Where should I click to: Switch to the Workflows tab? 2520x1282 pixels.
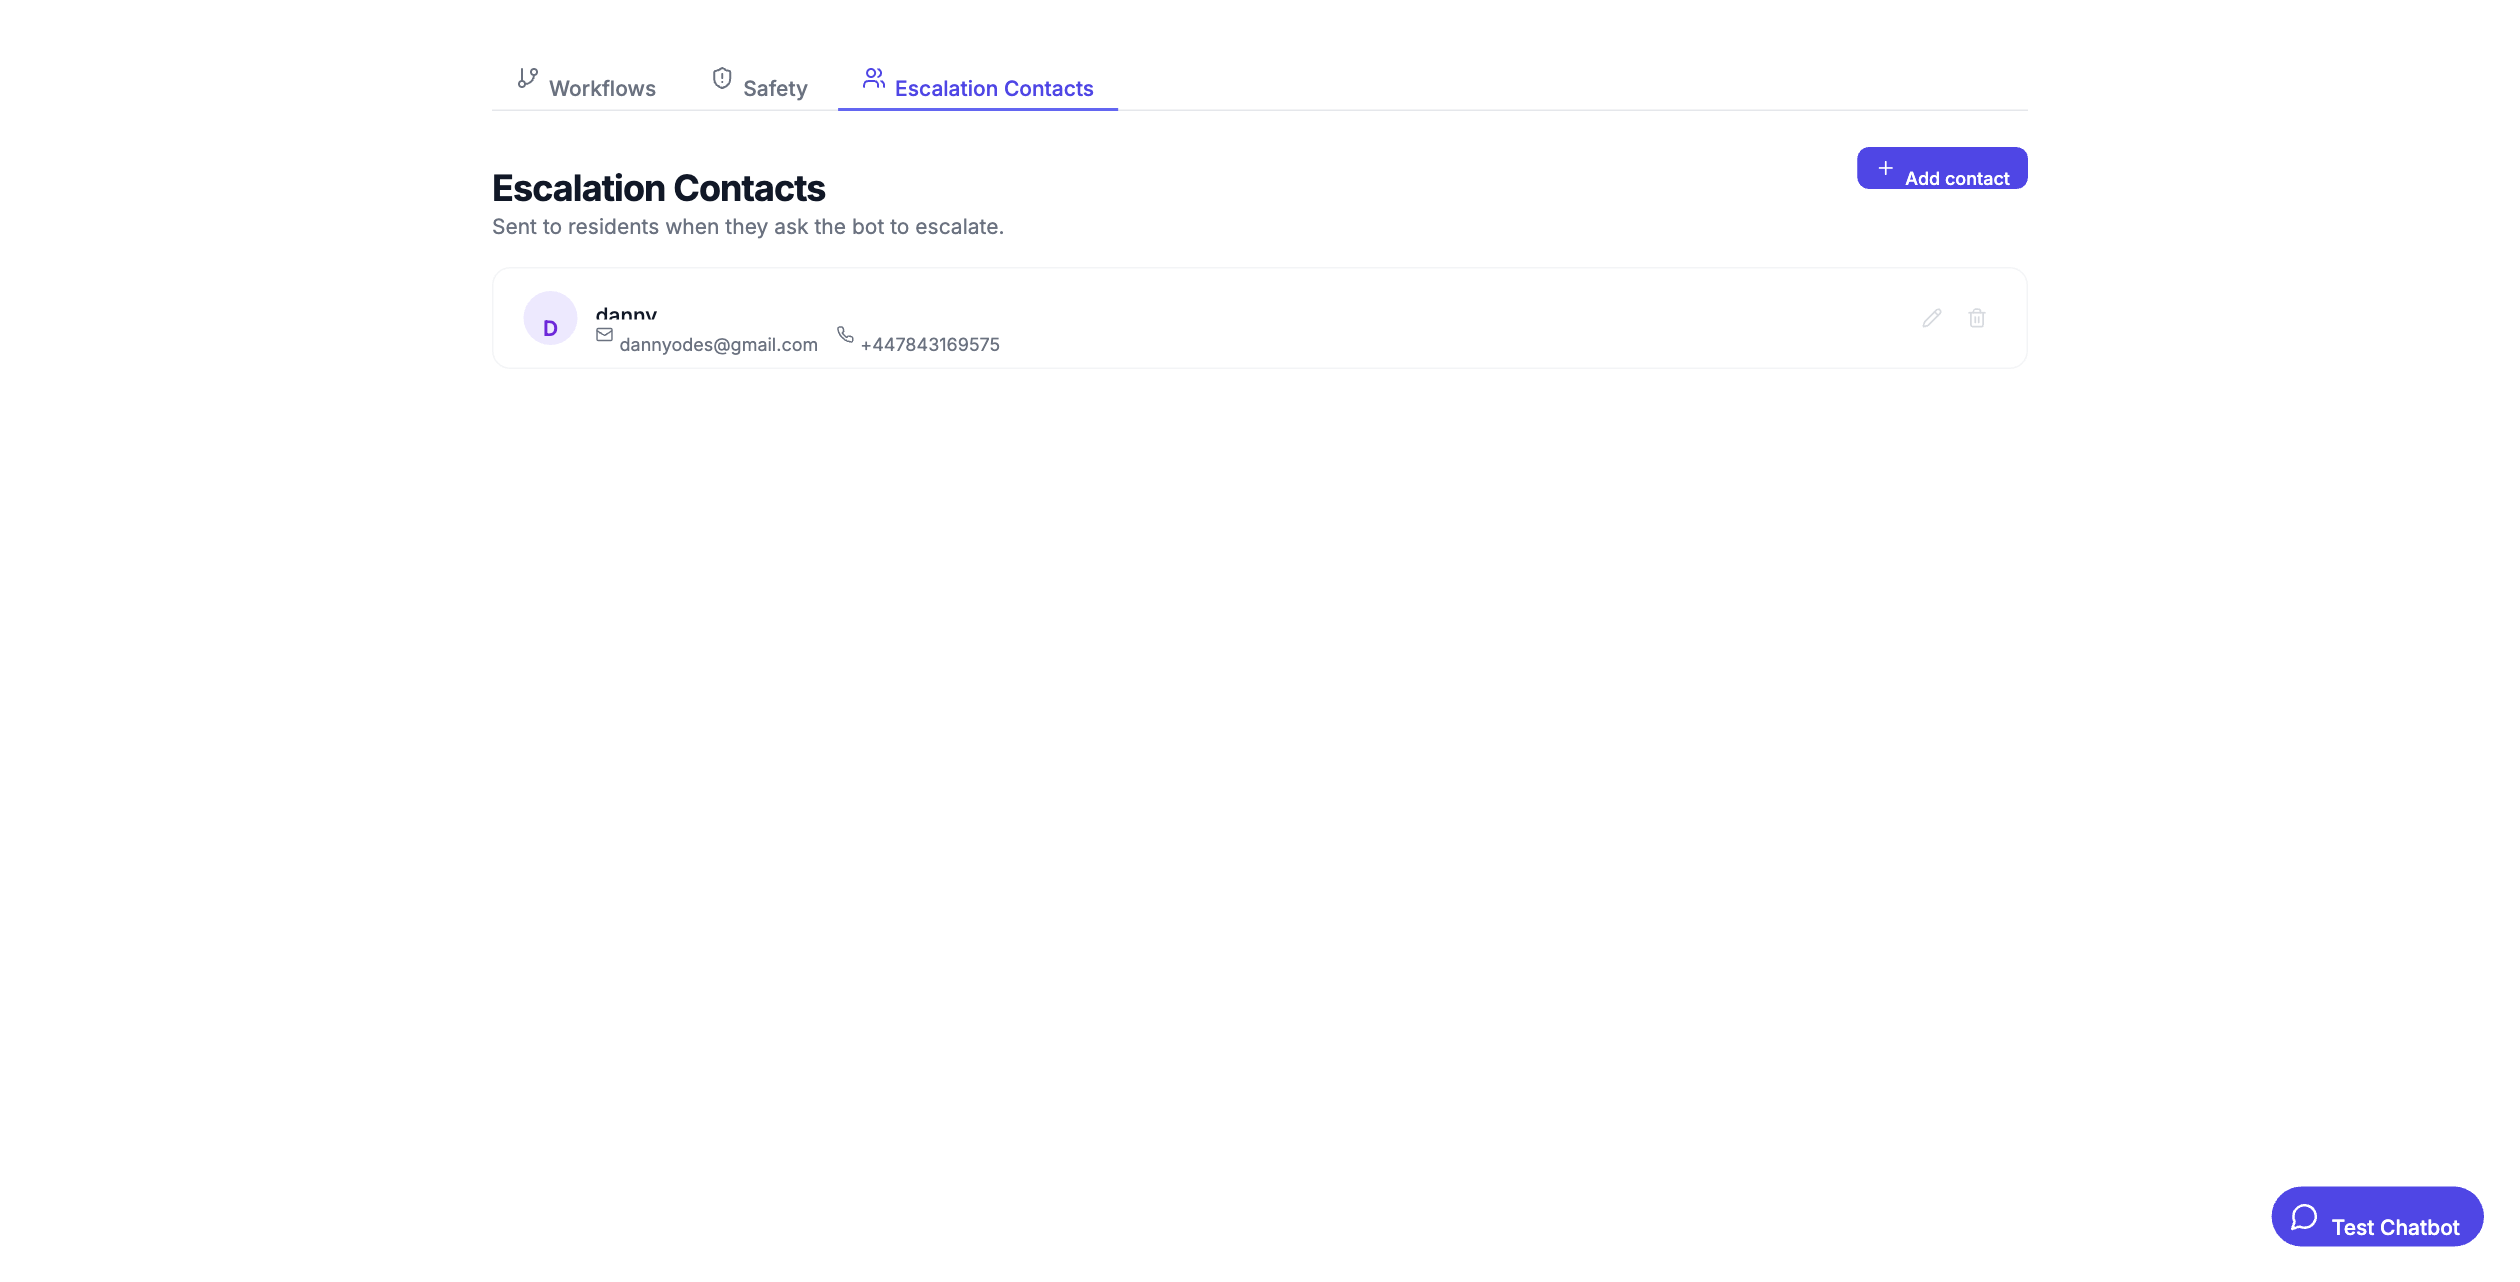tap(602, 89)
